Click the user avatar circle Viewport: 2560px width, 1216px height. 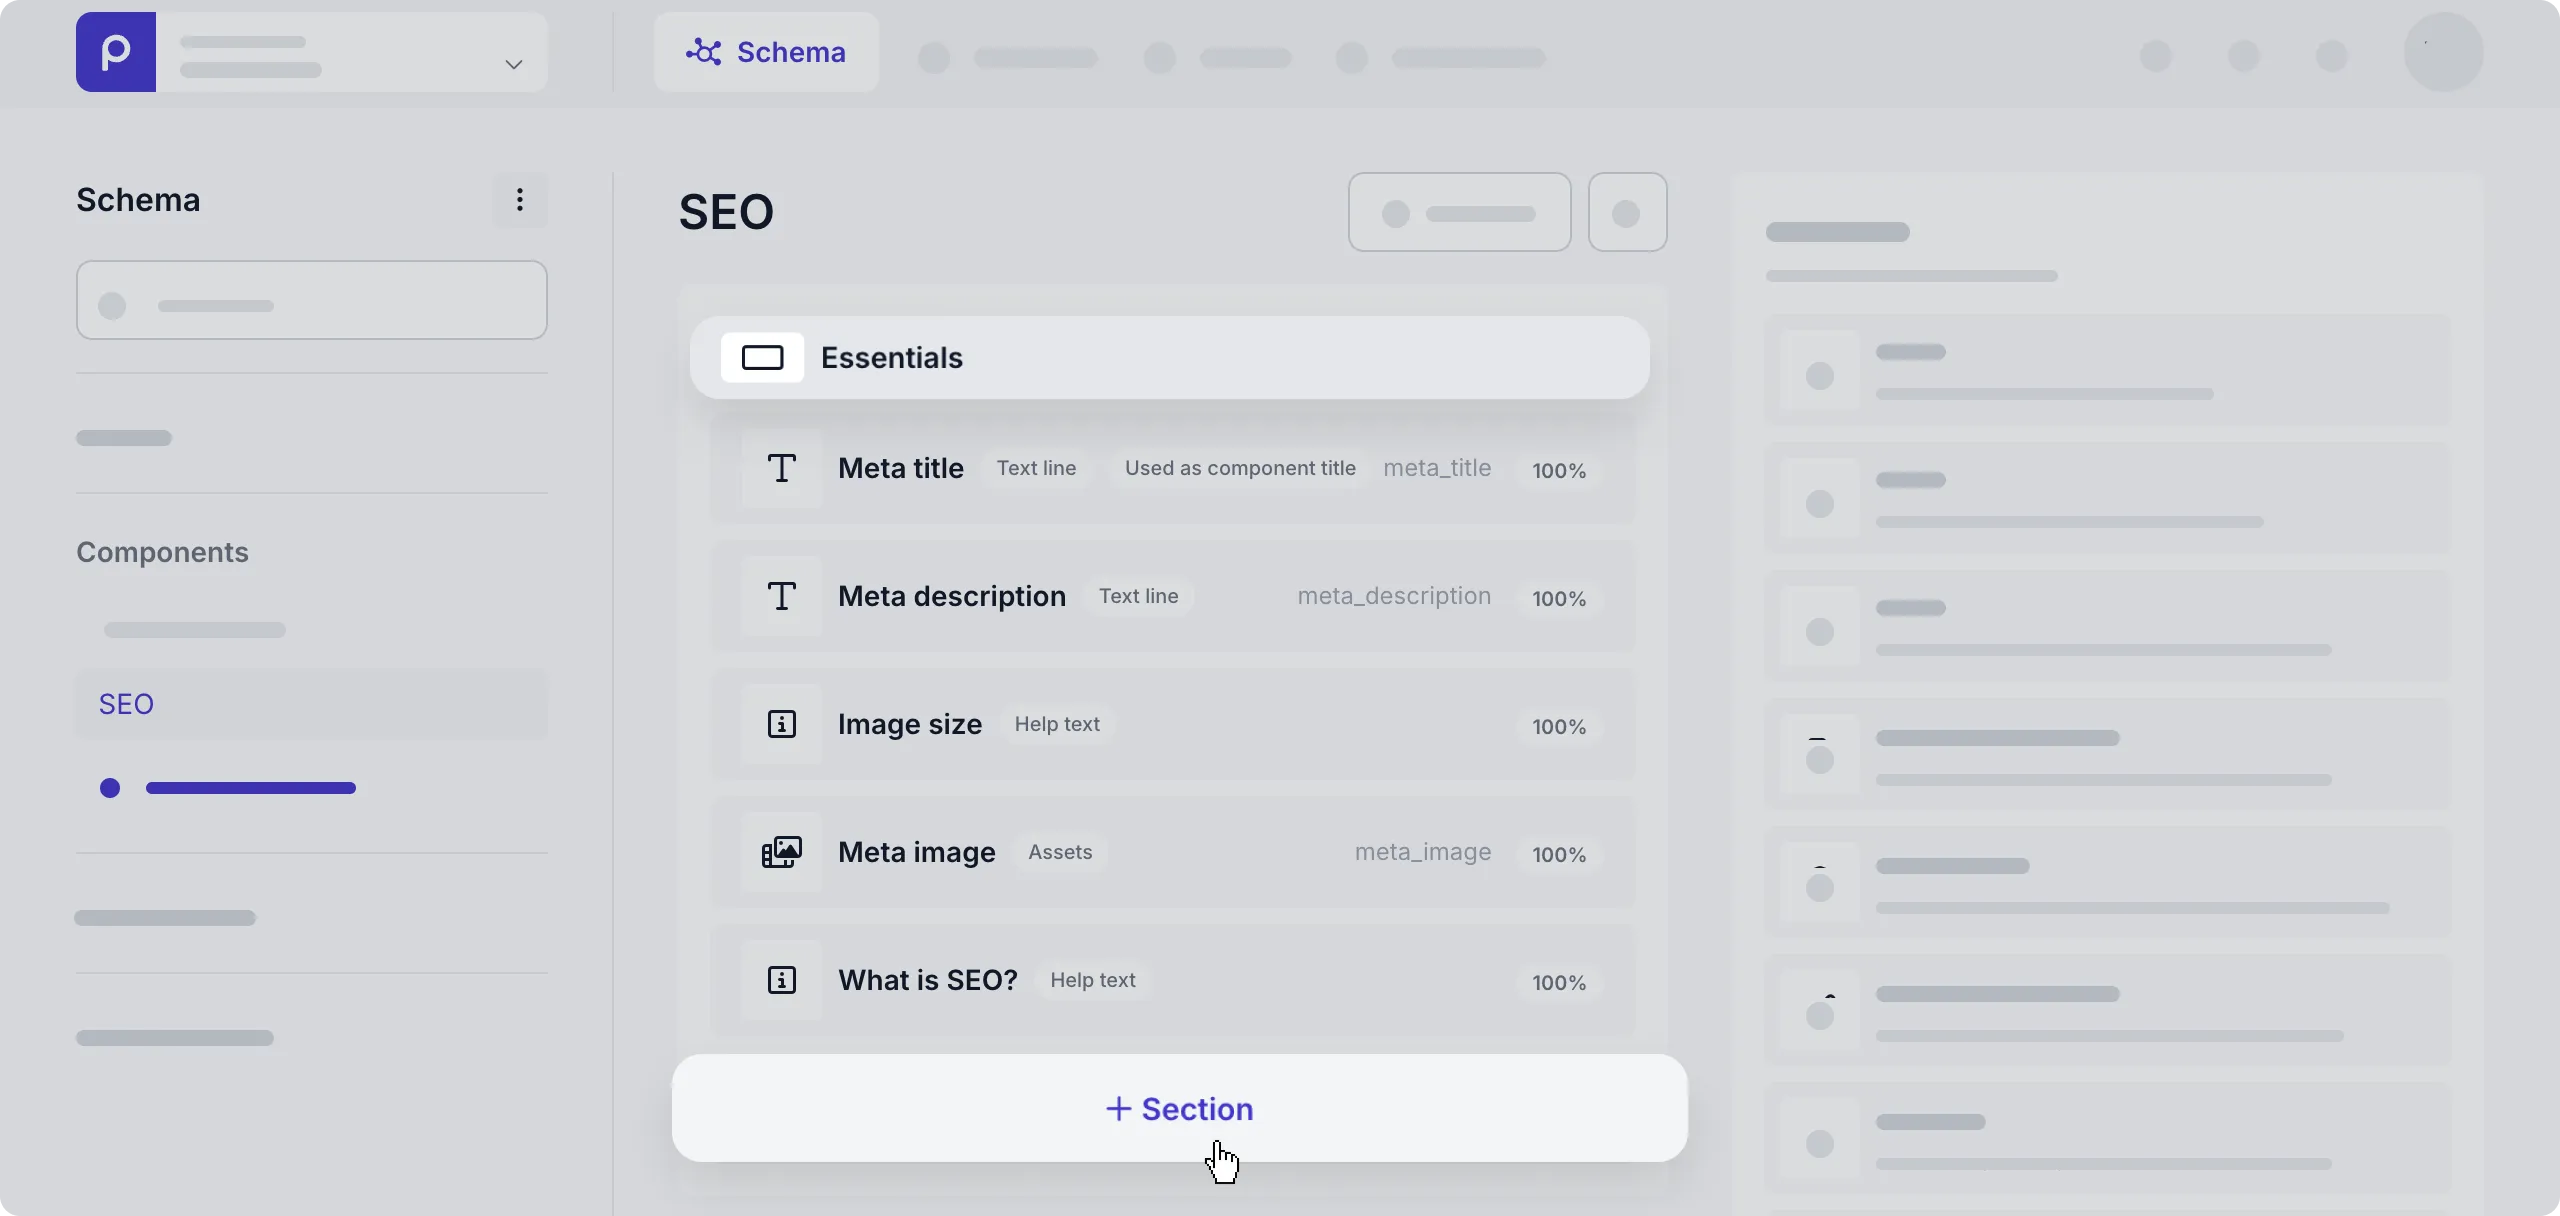[2443, 52]
